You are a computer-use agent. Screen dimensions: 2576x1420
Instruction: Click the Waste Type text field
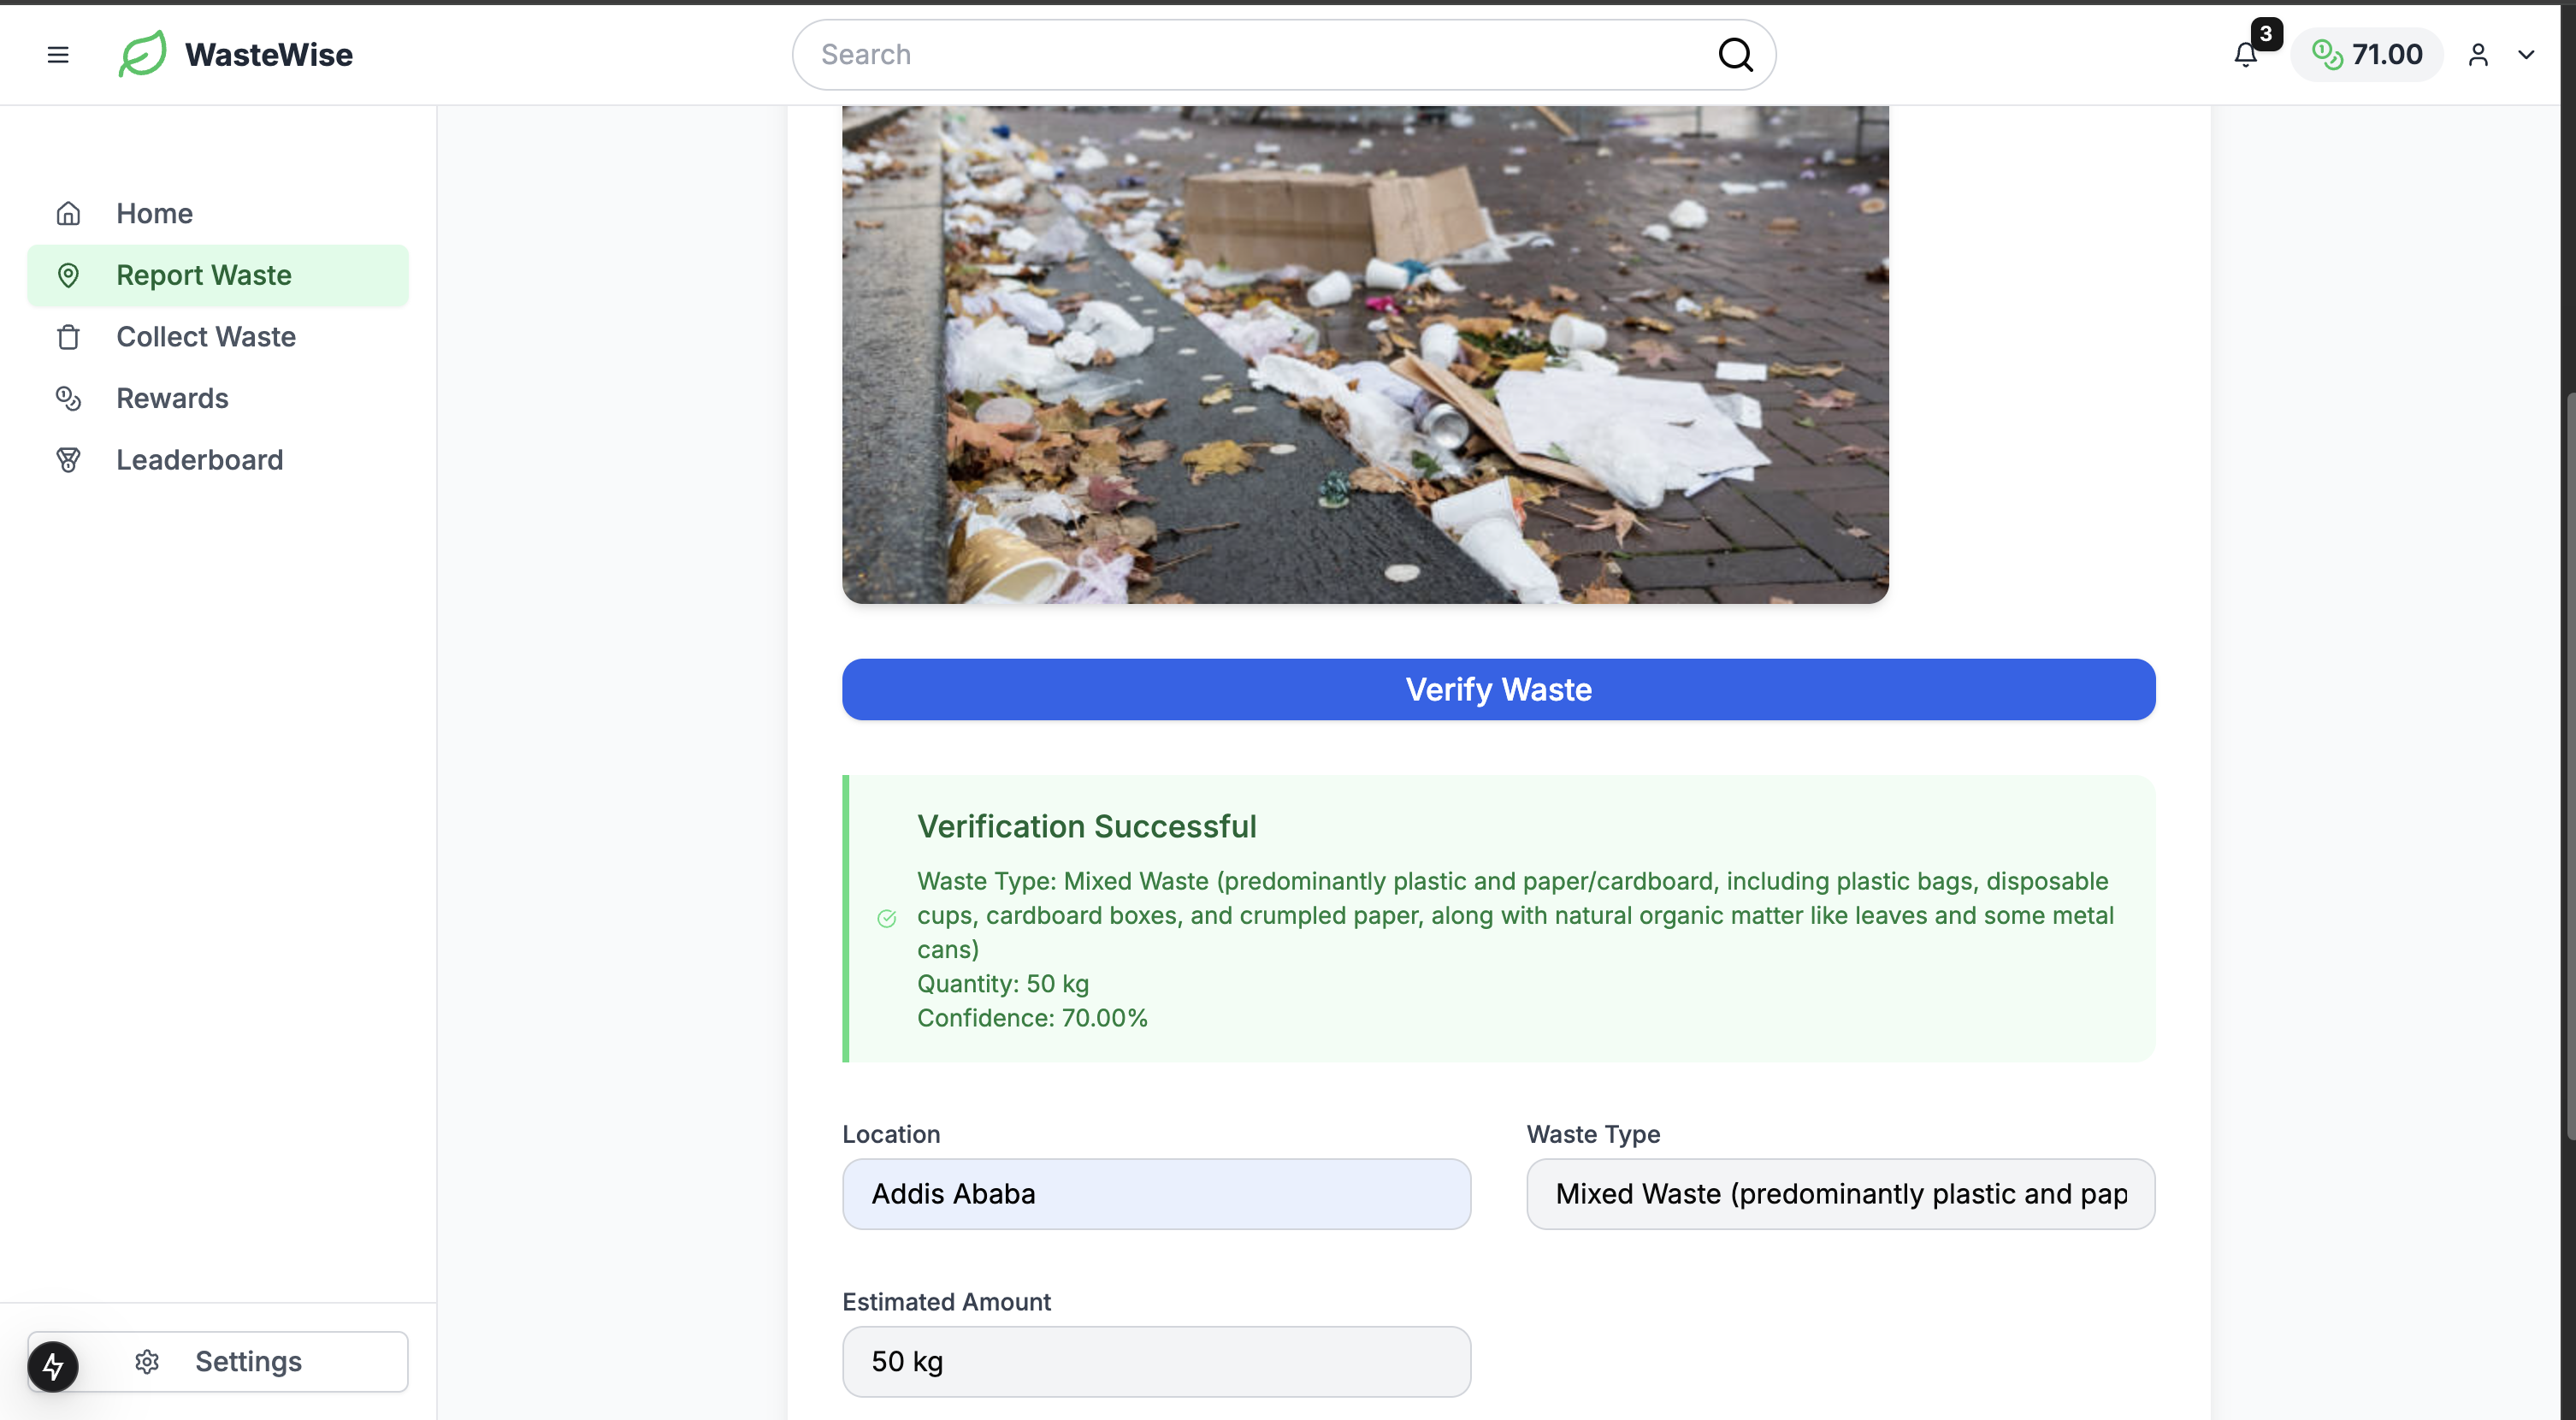[1840, 1194]
